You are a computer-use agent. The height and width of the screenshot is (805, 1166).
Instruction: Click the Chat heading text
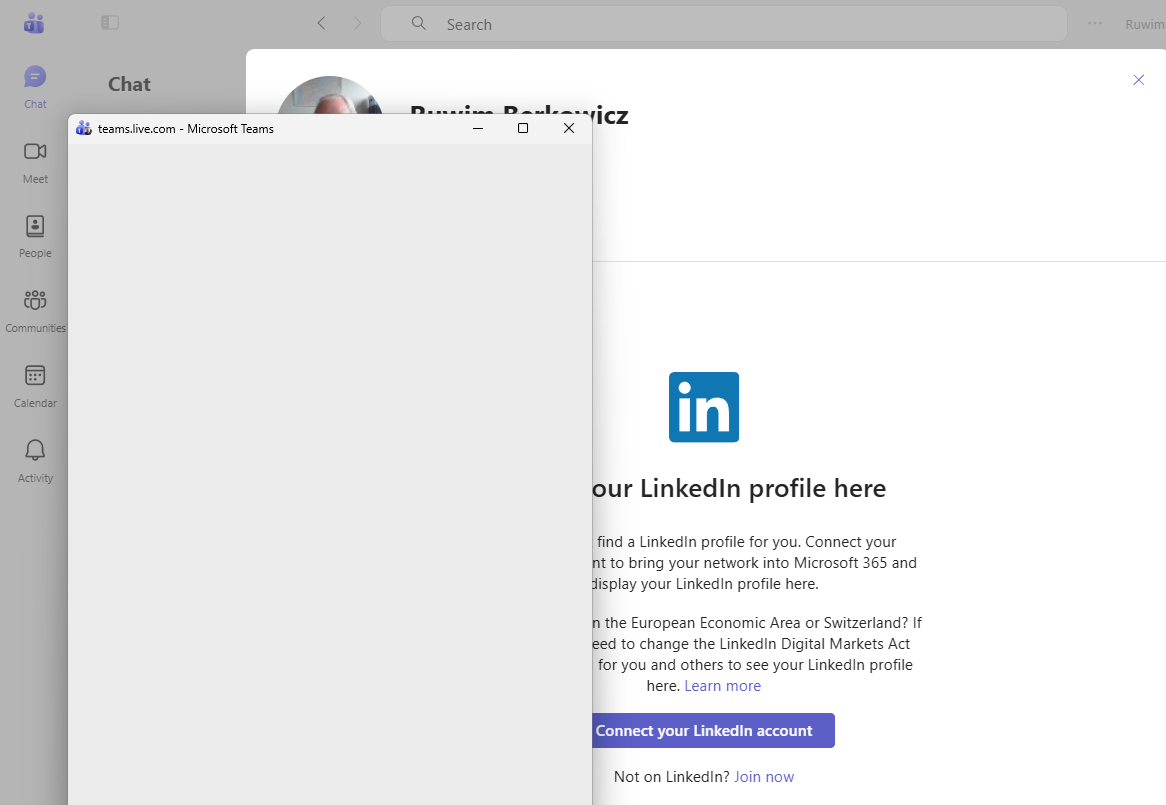[x=129, y=84]
